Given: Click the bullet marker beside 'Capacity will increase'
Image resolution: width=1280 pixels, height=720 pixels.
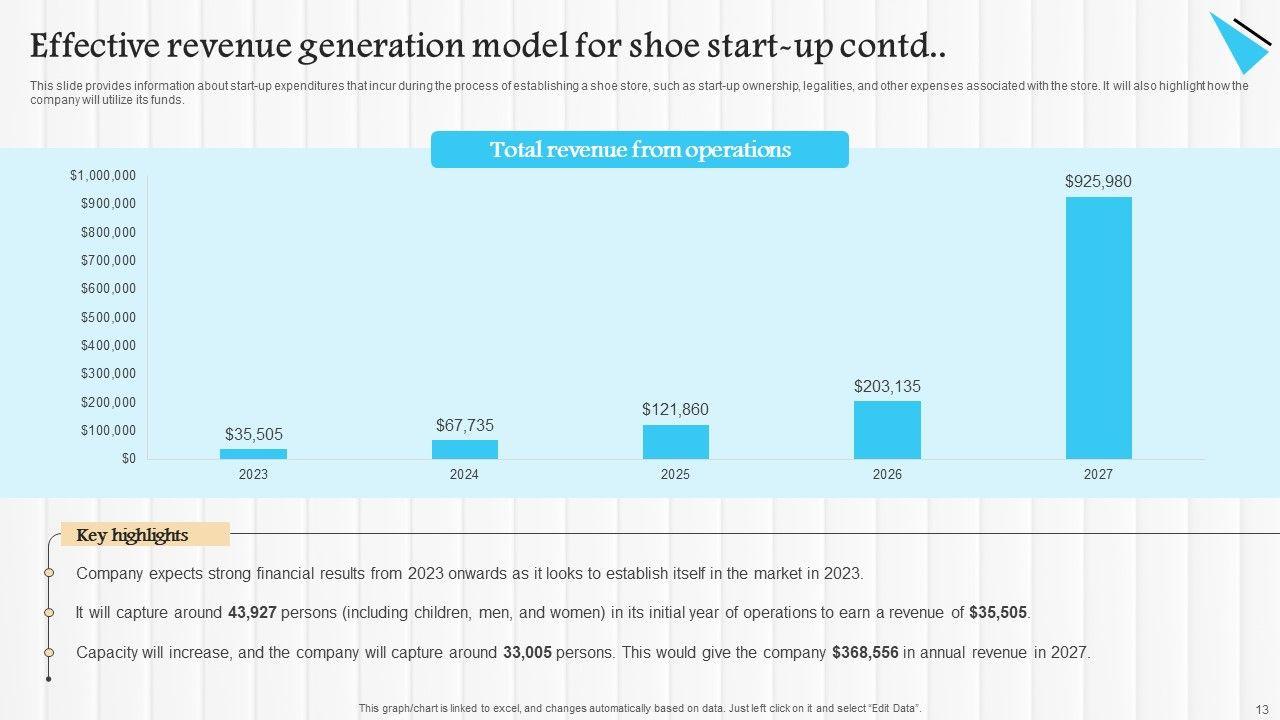Looking at the screenshot, I should click(49, 652).
